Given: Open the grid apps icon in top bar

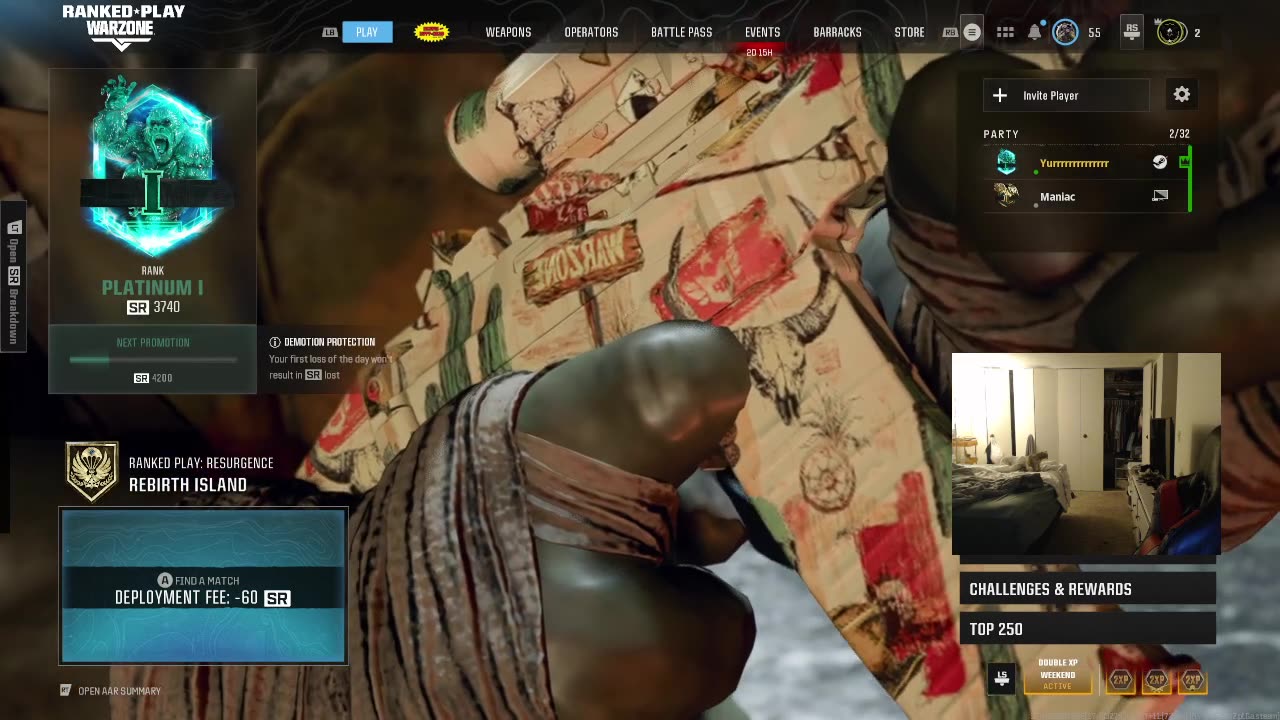Looking at the screenshot, I should coord(1005,32).
